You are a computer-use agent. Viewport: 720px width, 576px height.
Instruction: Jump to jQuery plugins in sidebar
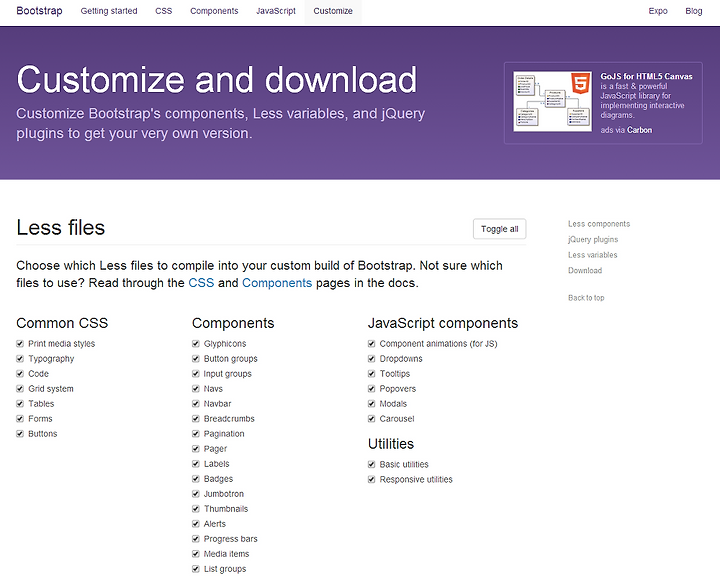point(593,239)
